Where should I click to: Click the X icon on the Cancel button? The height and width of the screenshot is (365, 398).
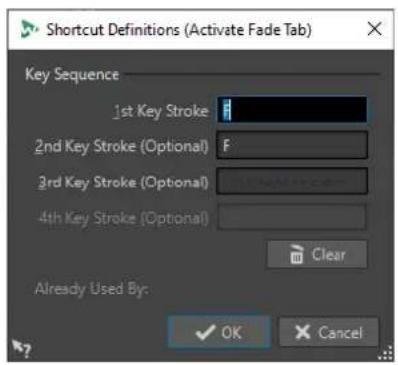(x=303, y=332)
